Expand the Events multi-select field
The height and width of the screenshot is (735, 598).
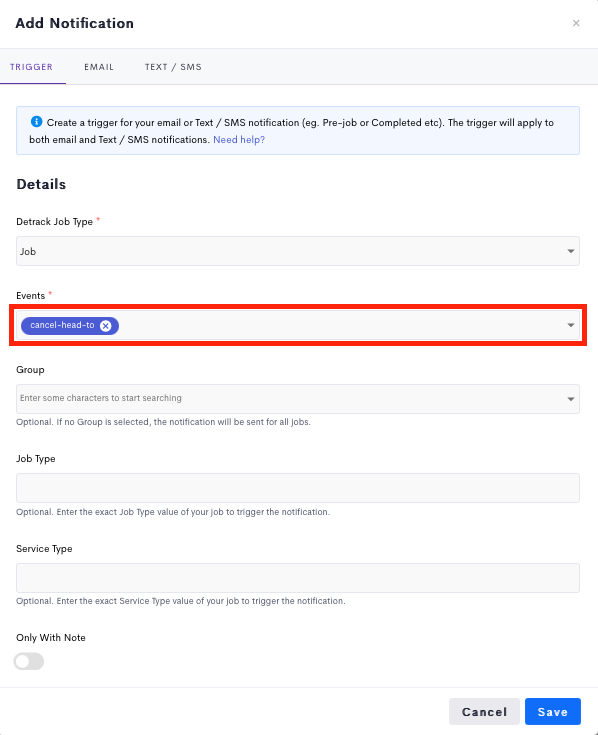coord(298,325)
